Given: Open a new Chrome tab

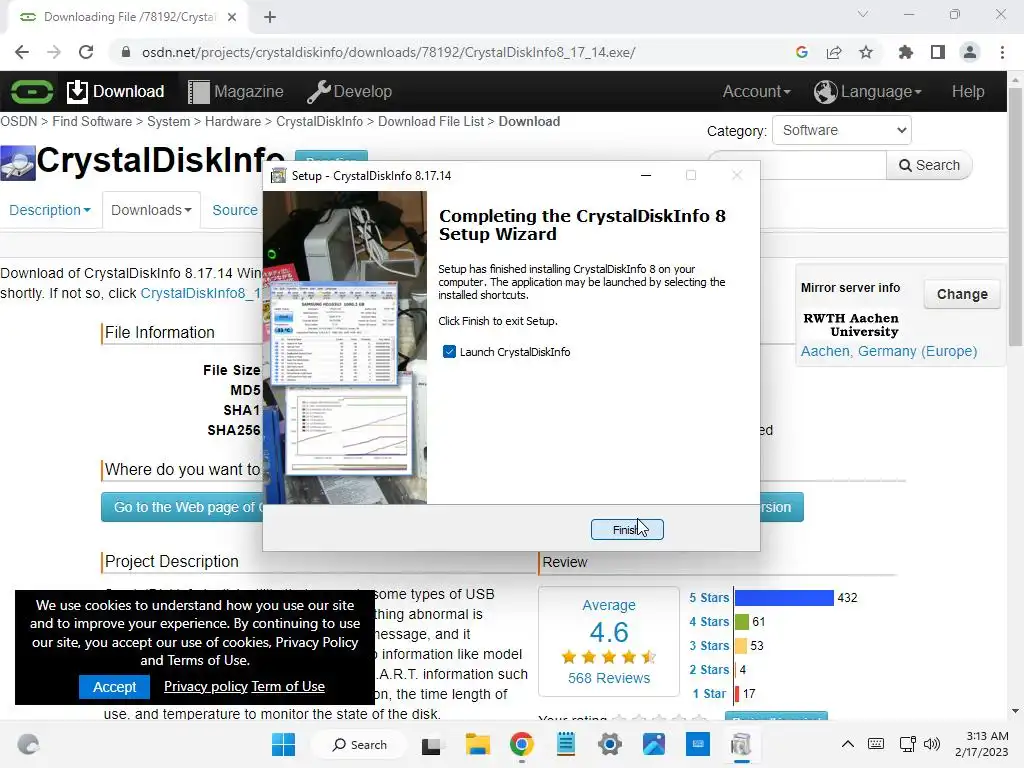Looking at the screenshot, I should 270,17.
